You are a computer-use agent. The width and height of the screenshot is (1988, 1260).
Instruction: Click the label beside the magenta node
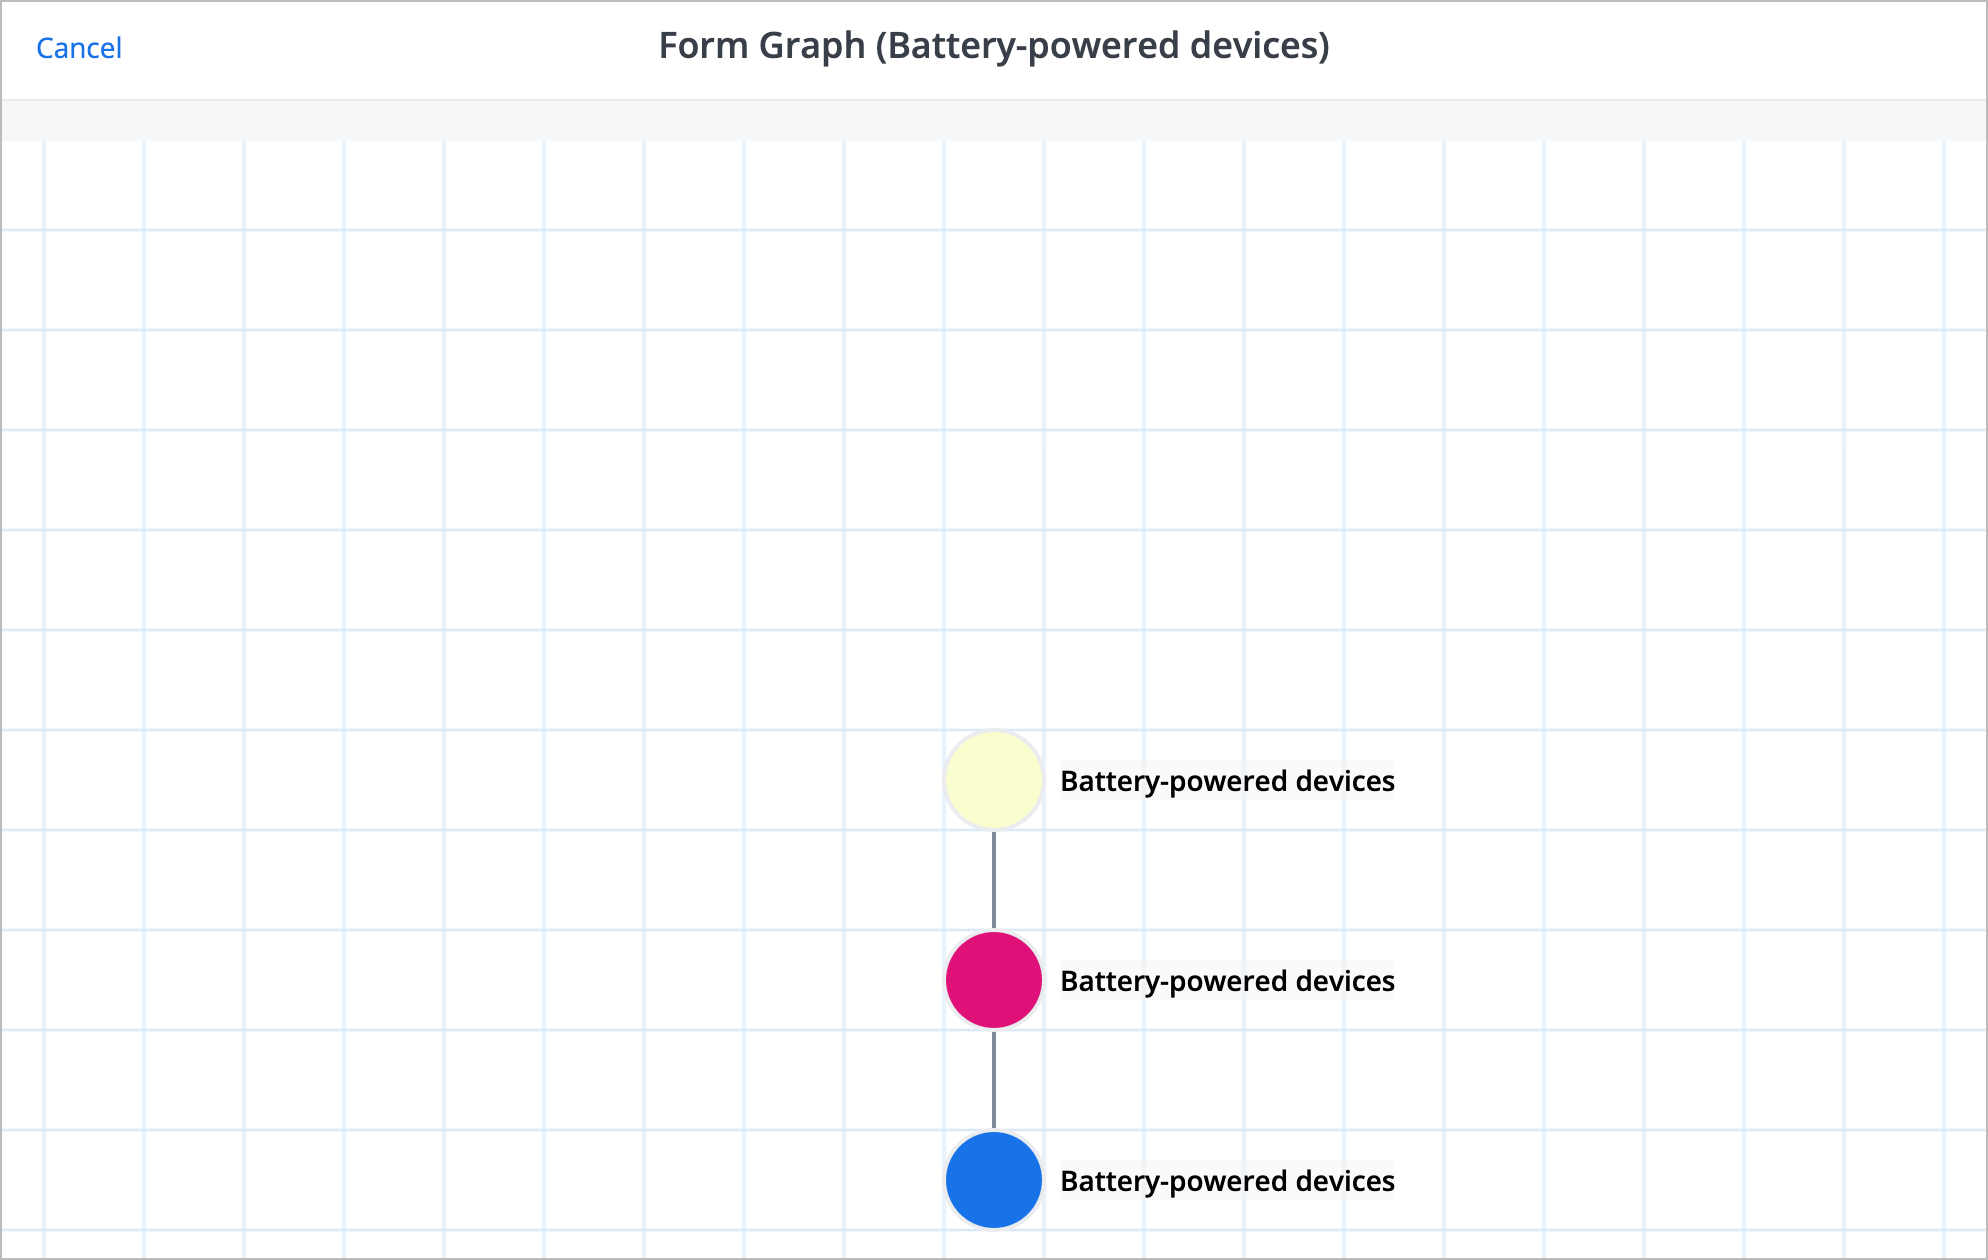coord(1227,981)
